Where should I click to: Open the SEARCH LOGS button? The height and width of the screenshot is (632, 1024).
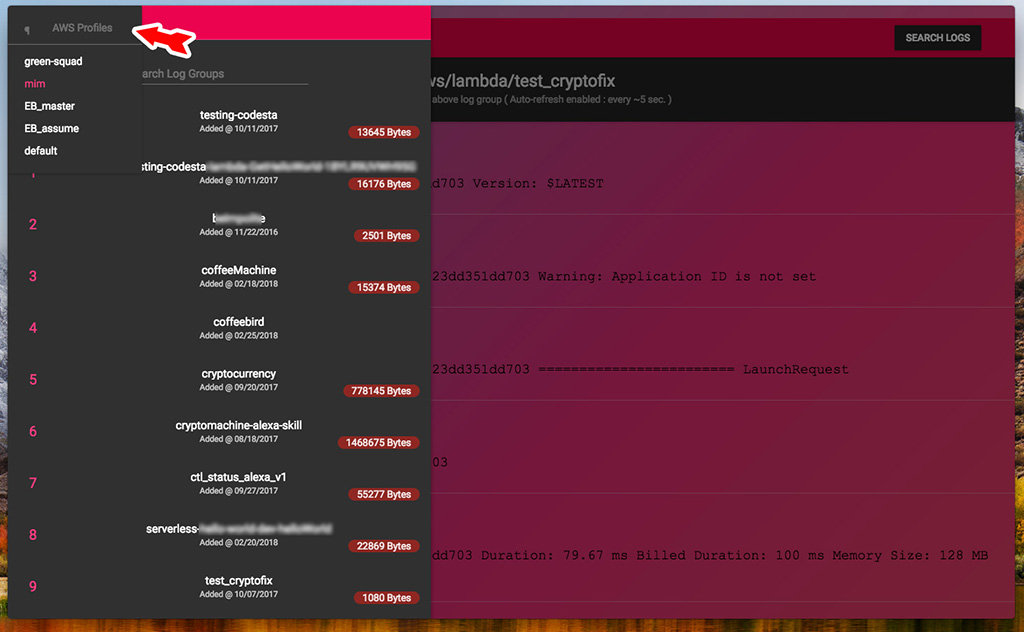point(937,38)
